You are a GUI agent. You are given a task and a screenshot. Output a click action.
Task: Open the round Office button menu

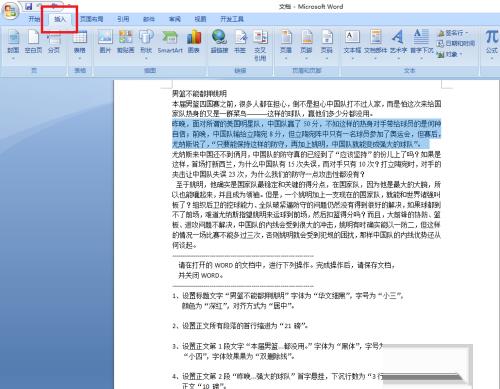coord(10,11)
